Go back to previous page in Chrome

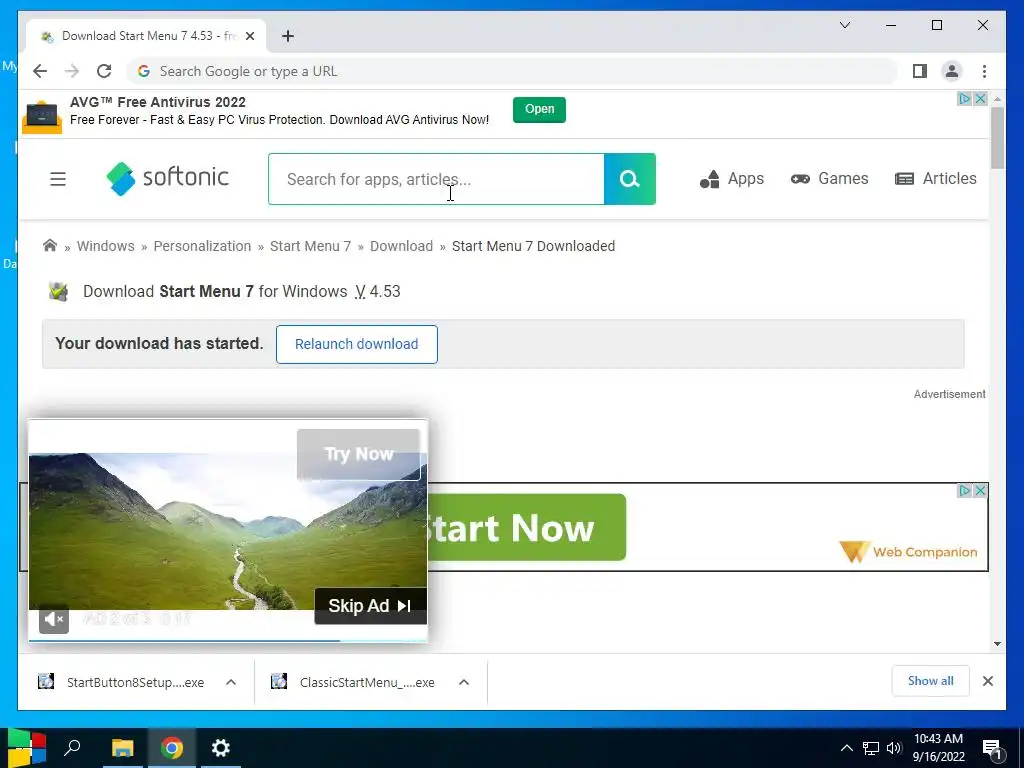click(x=40, y=71)
